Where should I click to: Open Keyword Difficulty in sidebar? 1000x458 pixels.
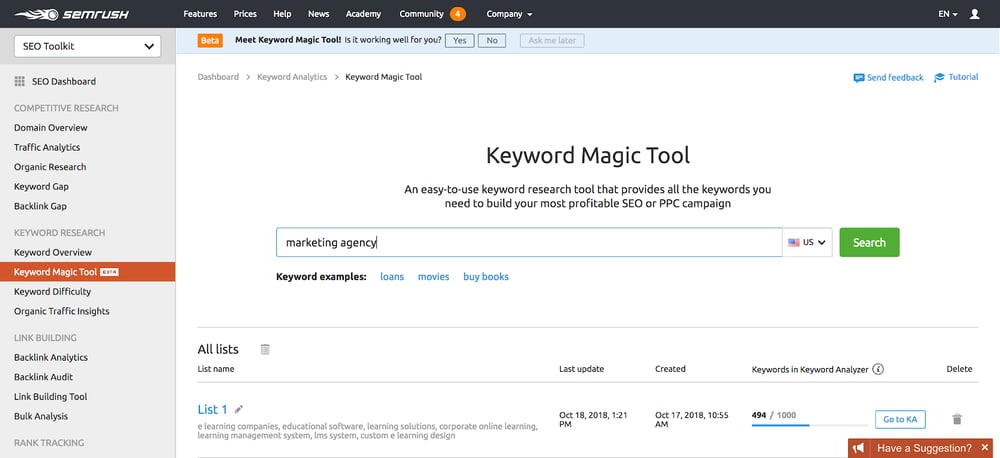click(52, 292)
